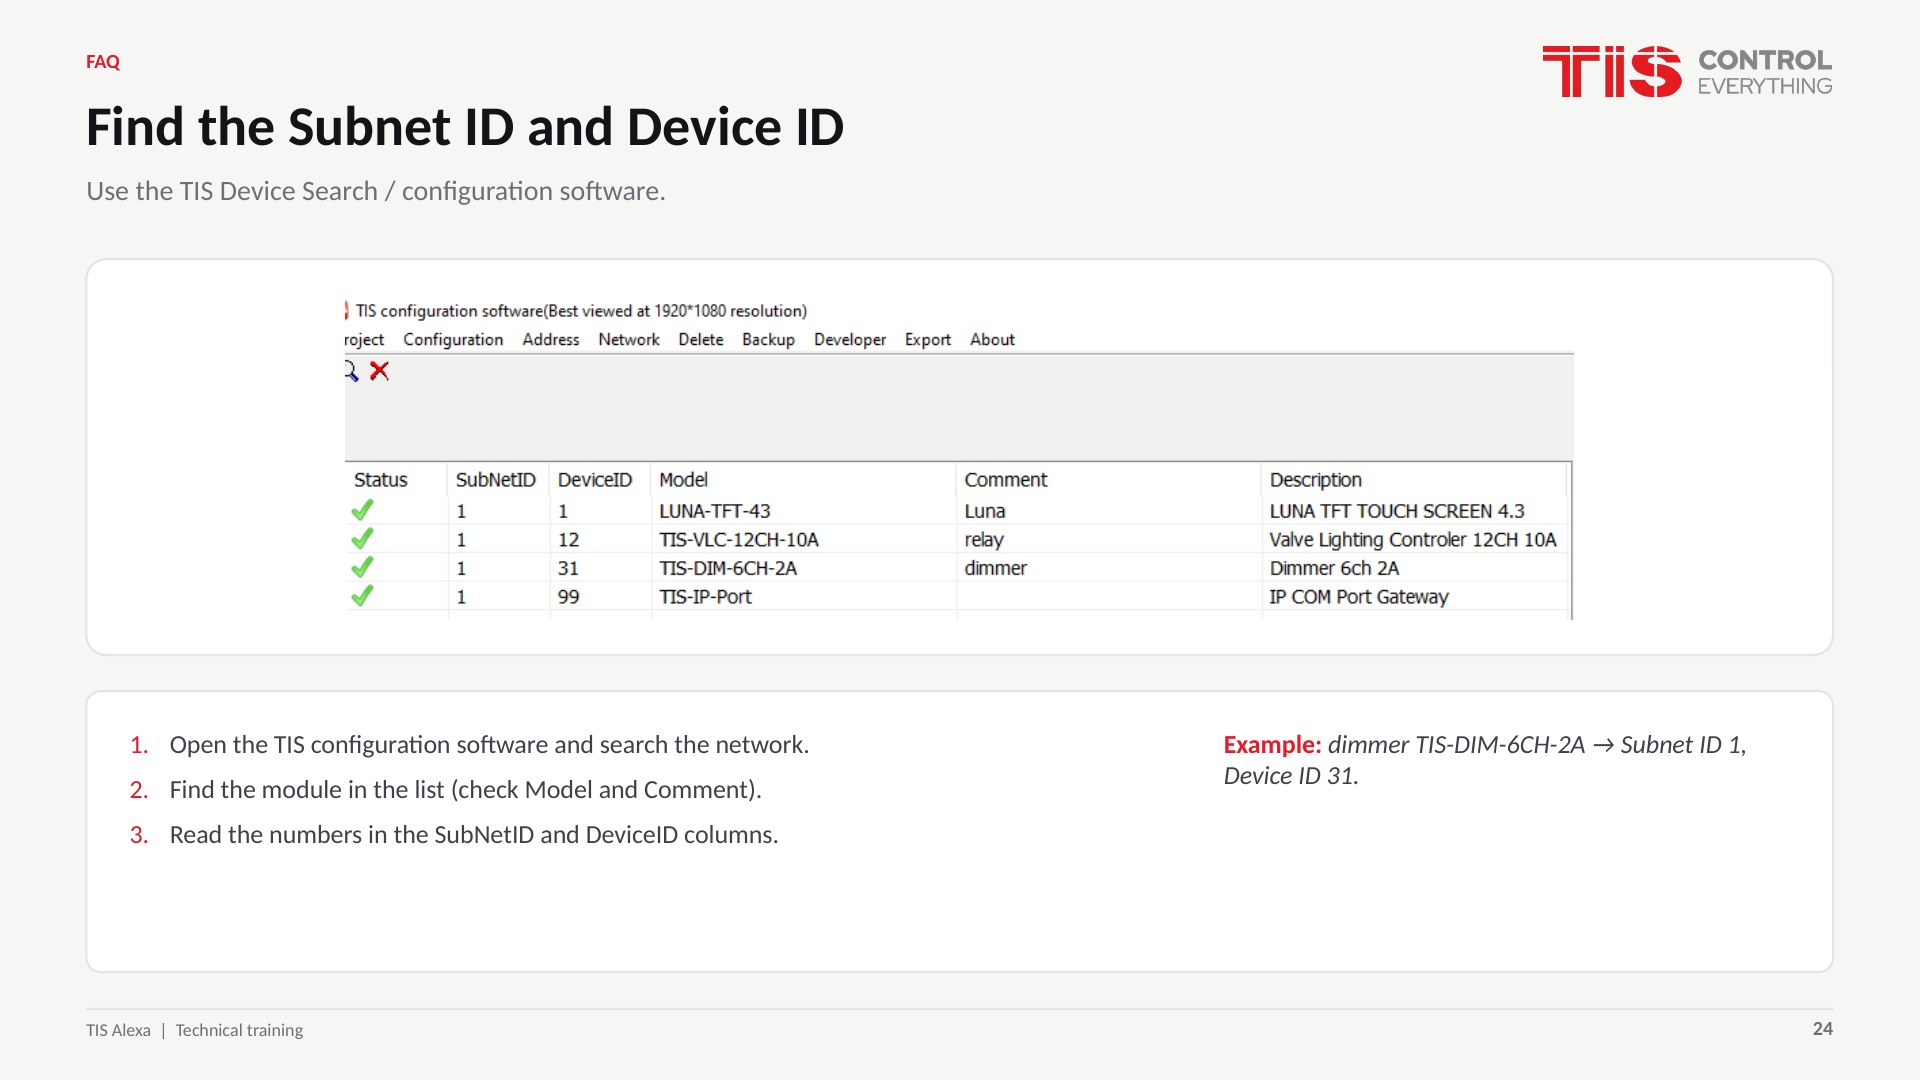Click the red FAQ label

point(103,62)
